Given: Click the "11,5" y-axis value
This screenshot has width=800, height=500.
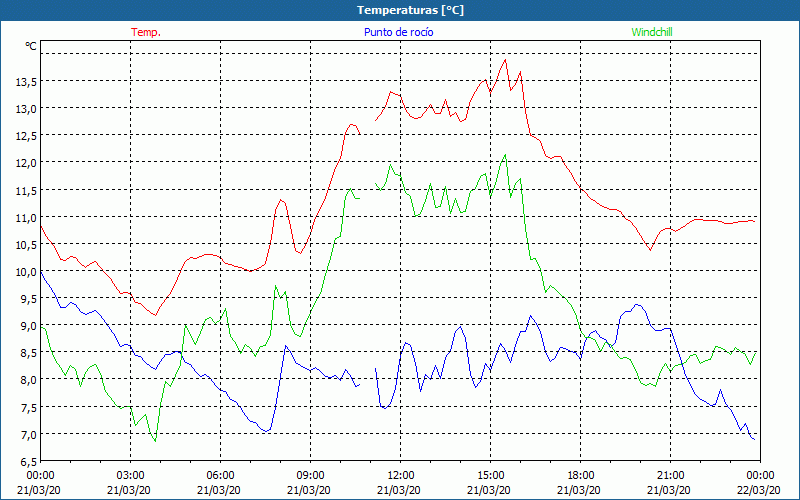Looking at the screenshot, I should pos(26,190).
